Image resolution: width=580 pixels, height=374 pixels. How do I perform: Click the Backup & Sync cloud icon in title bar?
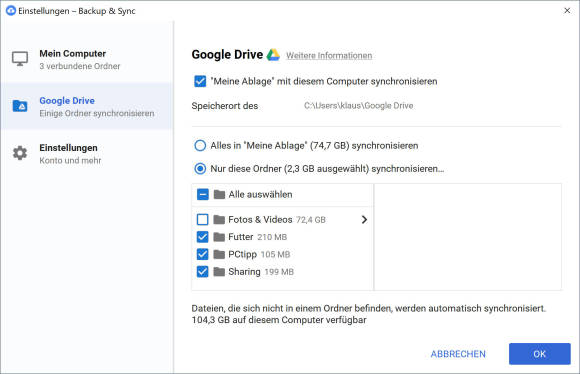11,11
